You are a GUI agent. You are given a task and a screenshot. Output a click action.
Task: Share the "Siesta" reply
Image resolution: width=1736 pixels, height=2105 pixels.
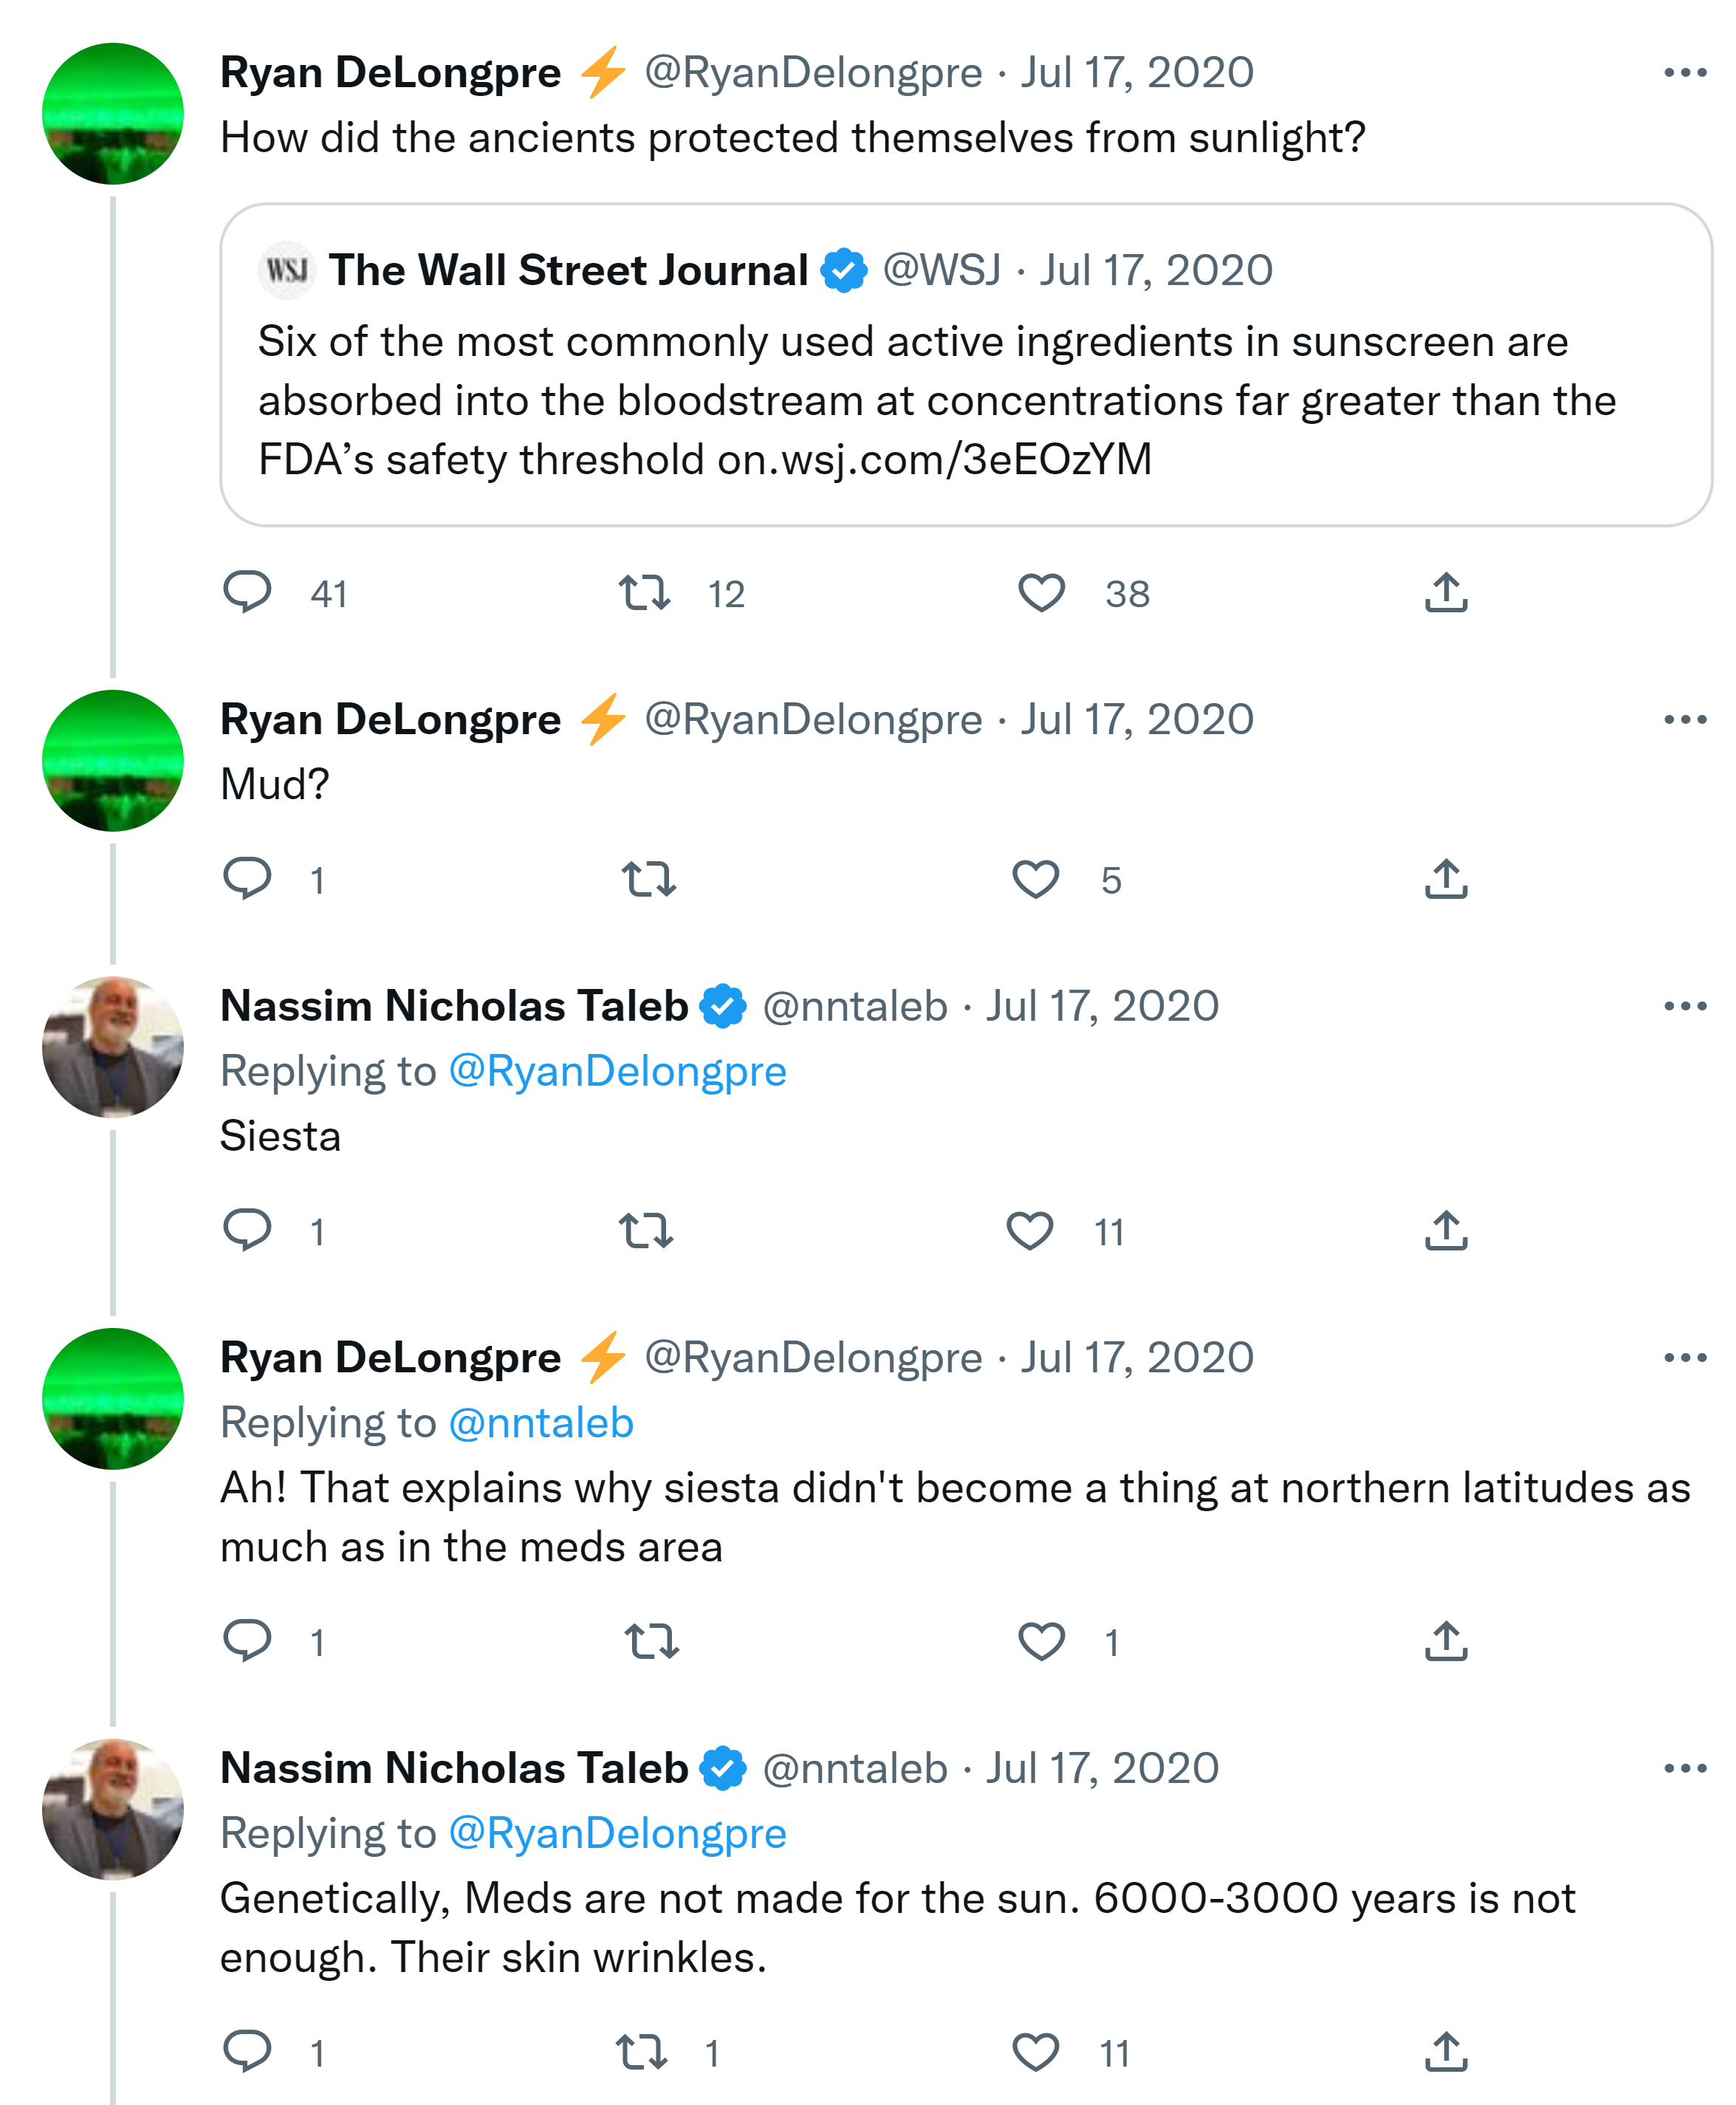(x=1445, y=1230)
